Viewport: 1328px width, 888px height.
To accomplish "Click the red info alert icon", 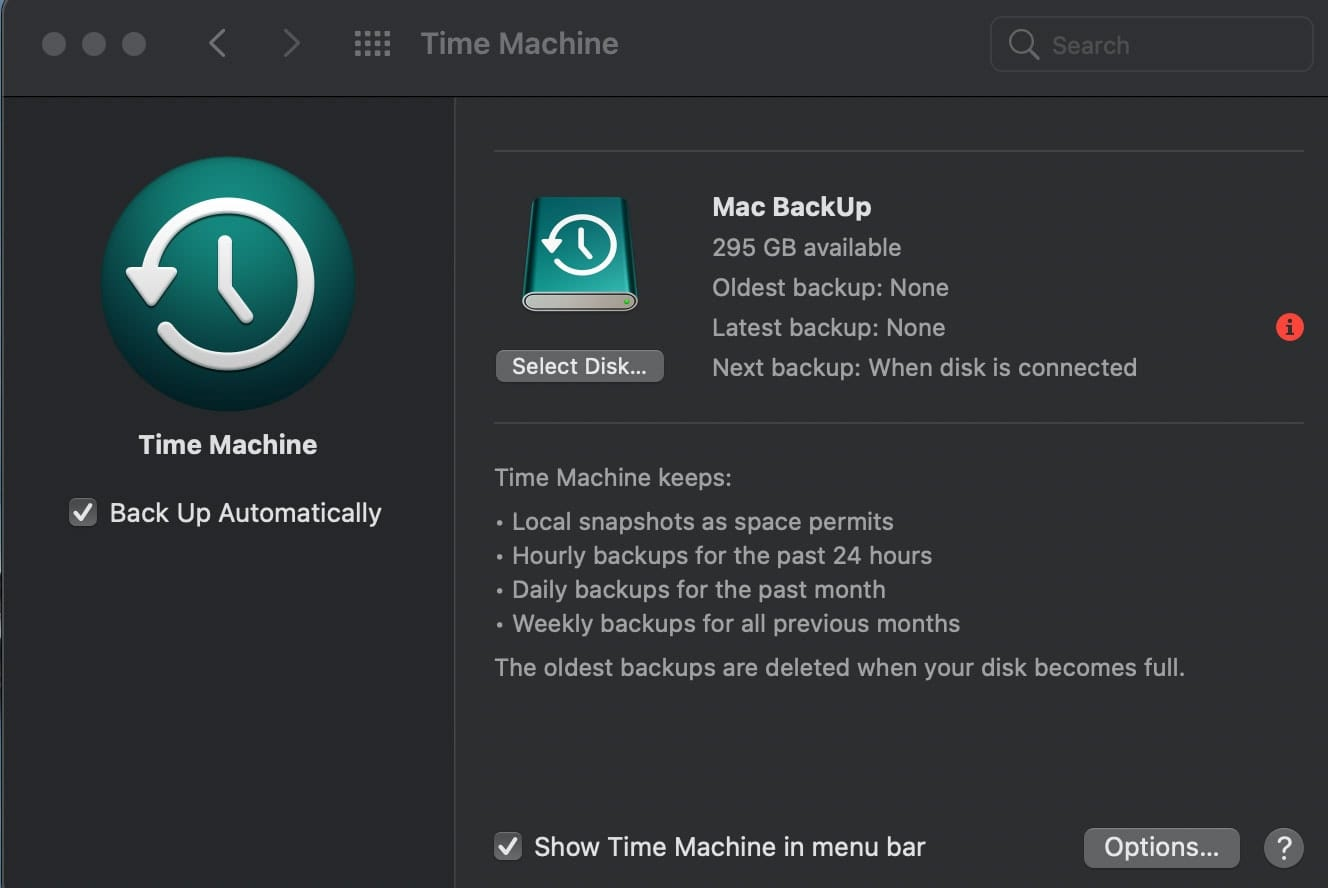I will [x=1290, y=327].
